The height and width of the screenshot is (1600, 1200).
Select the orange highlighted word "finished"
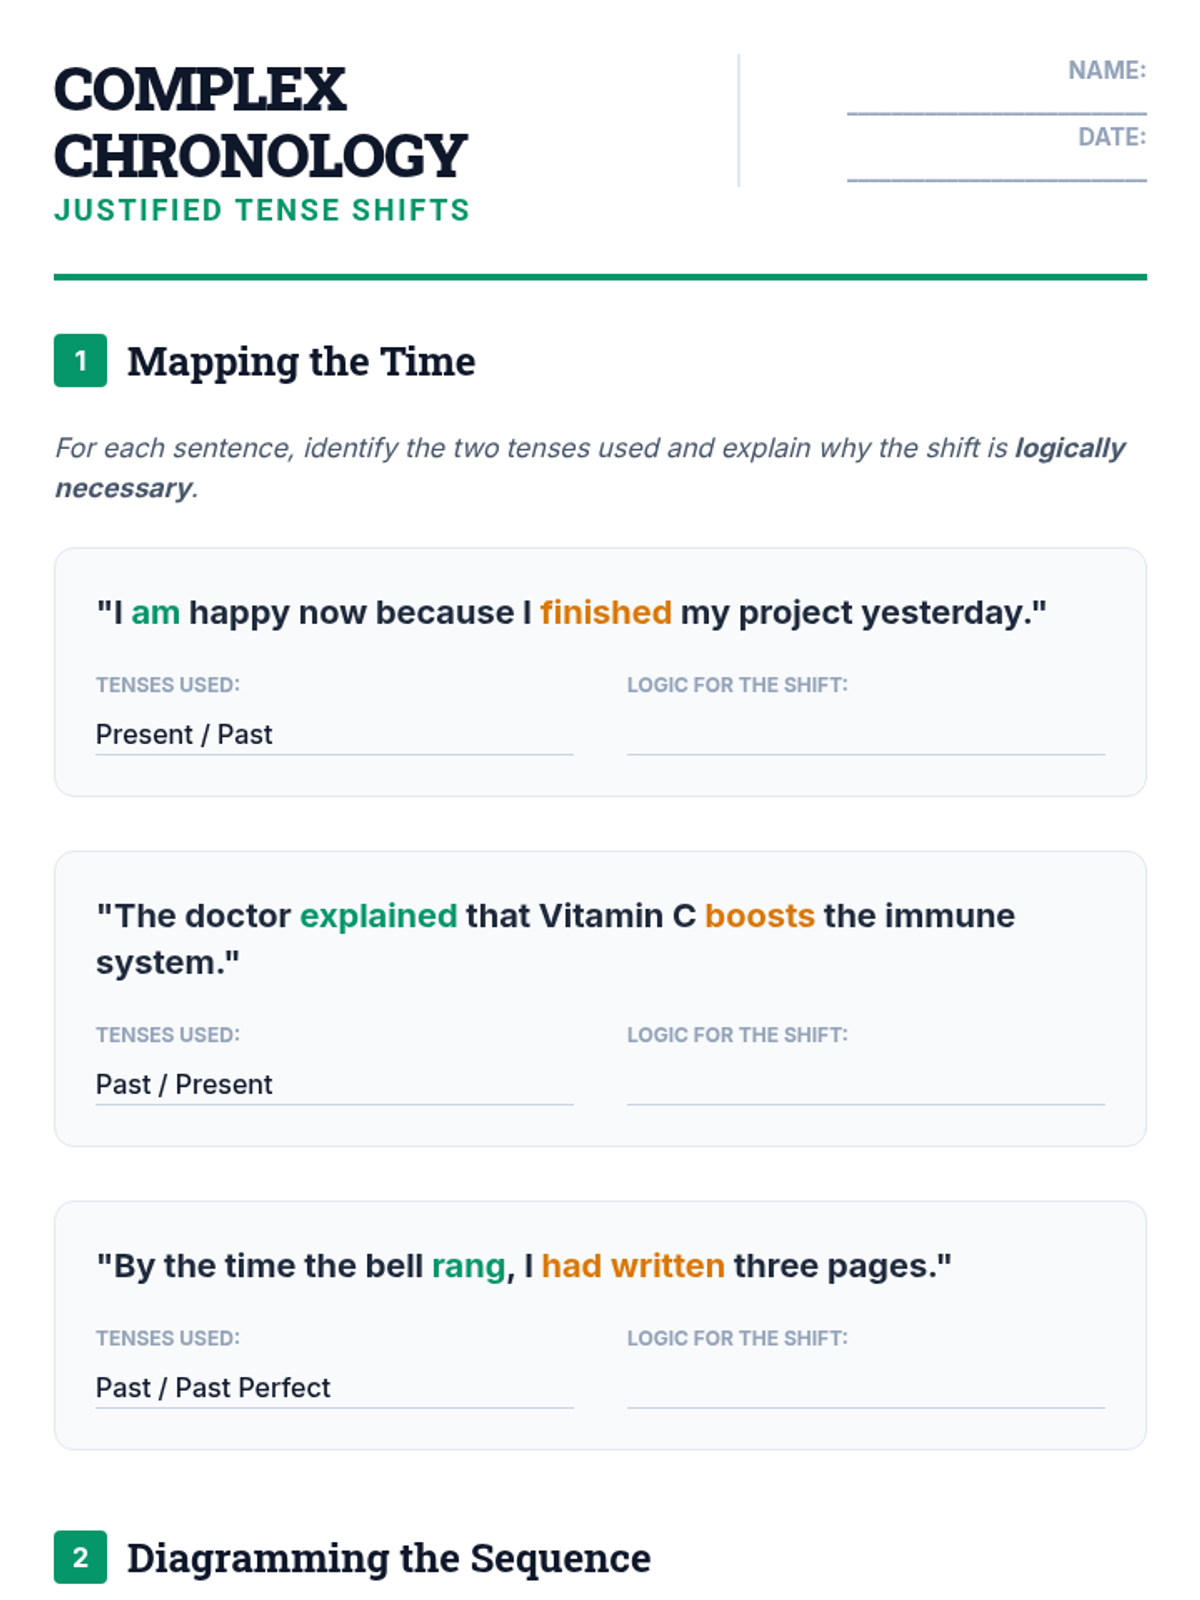click(605, 612)
